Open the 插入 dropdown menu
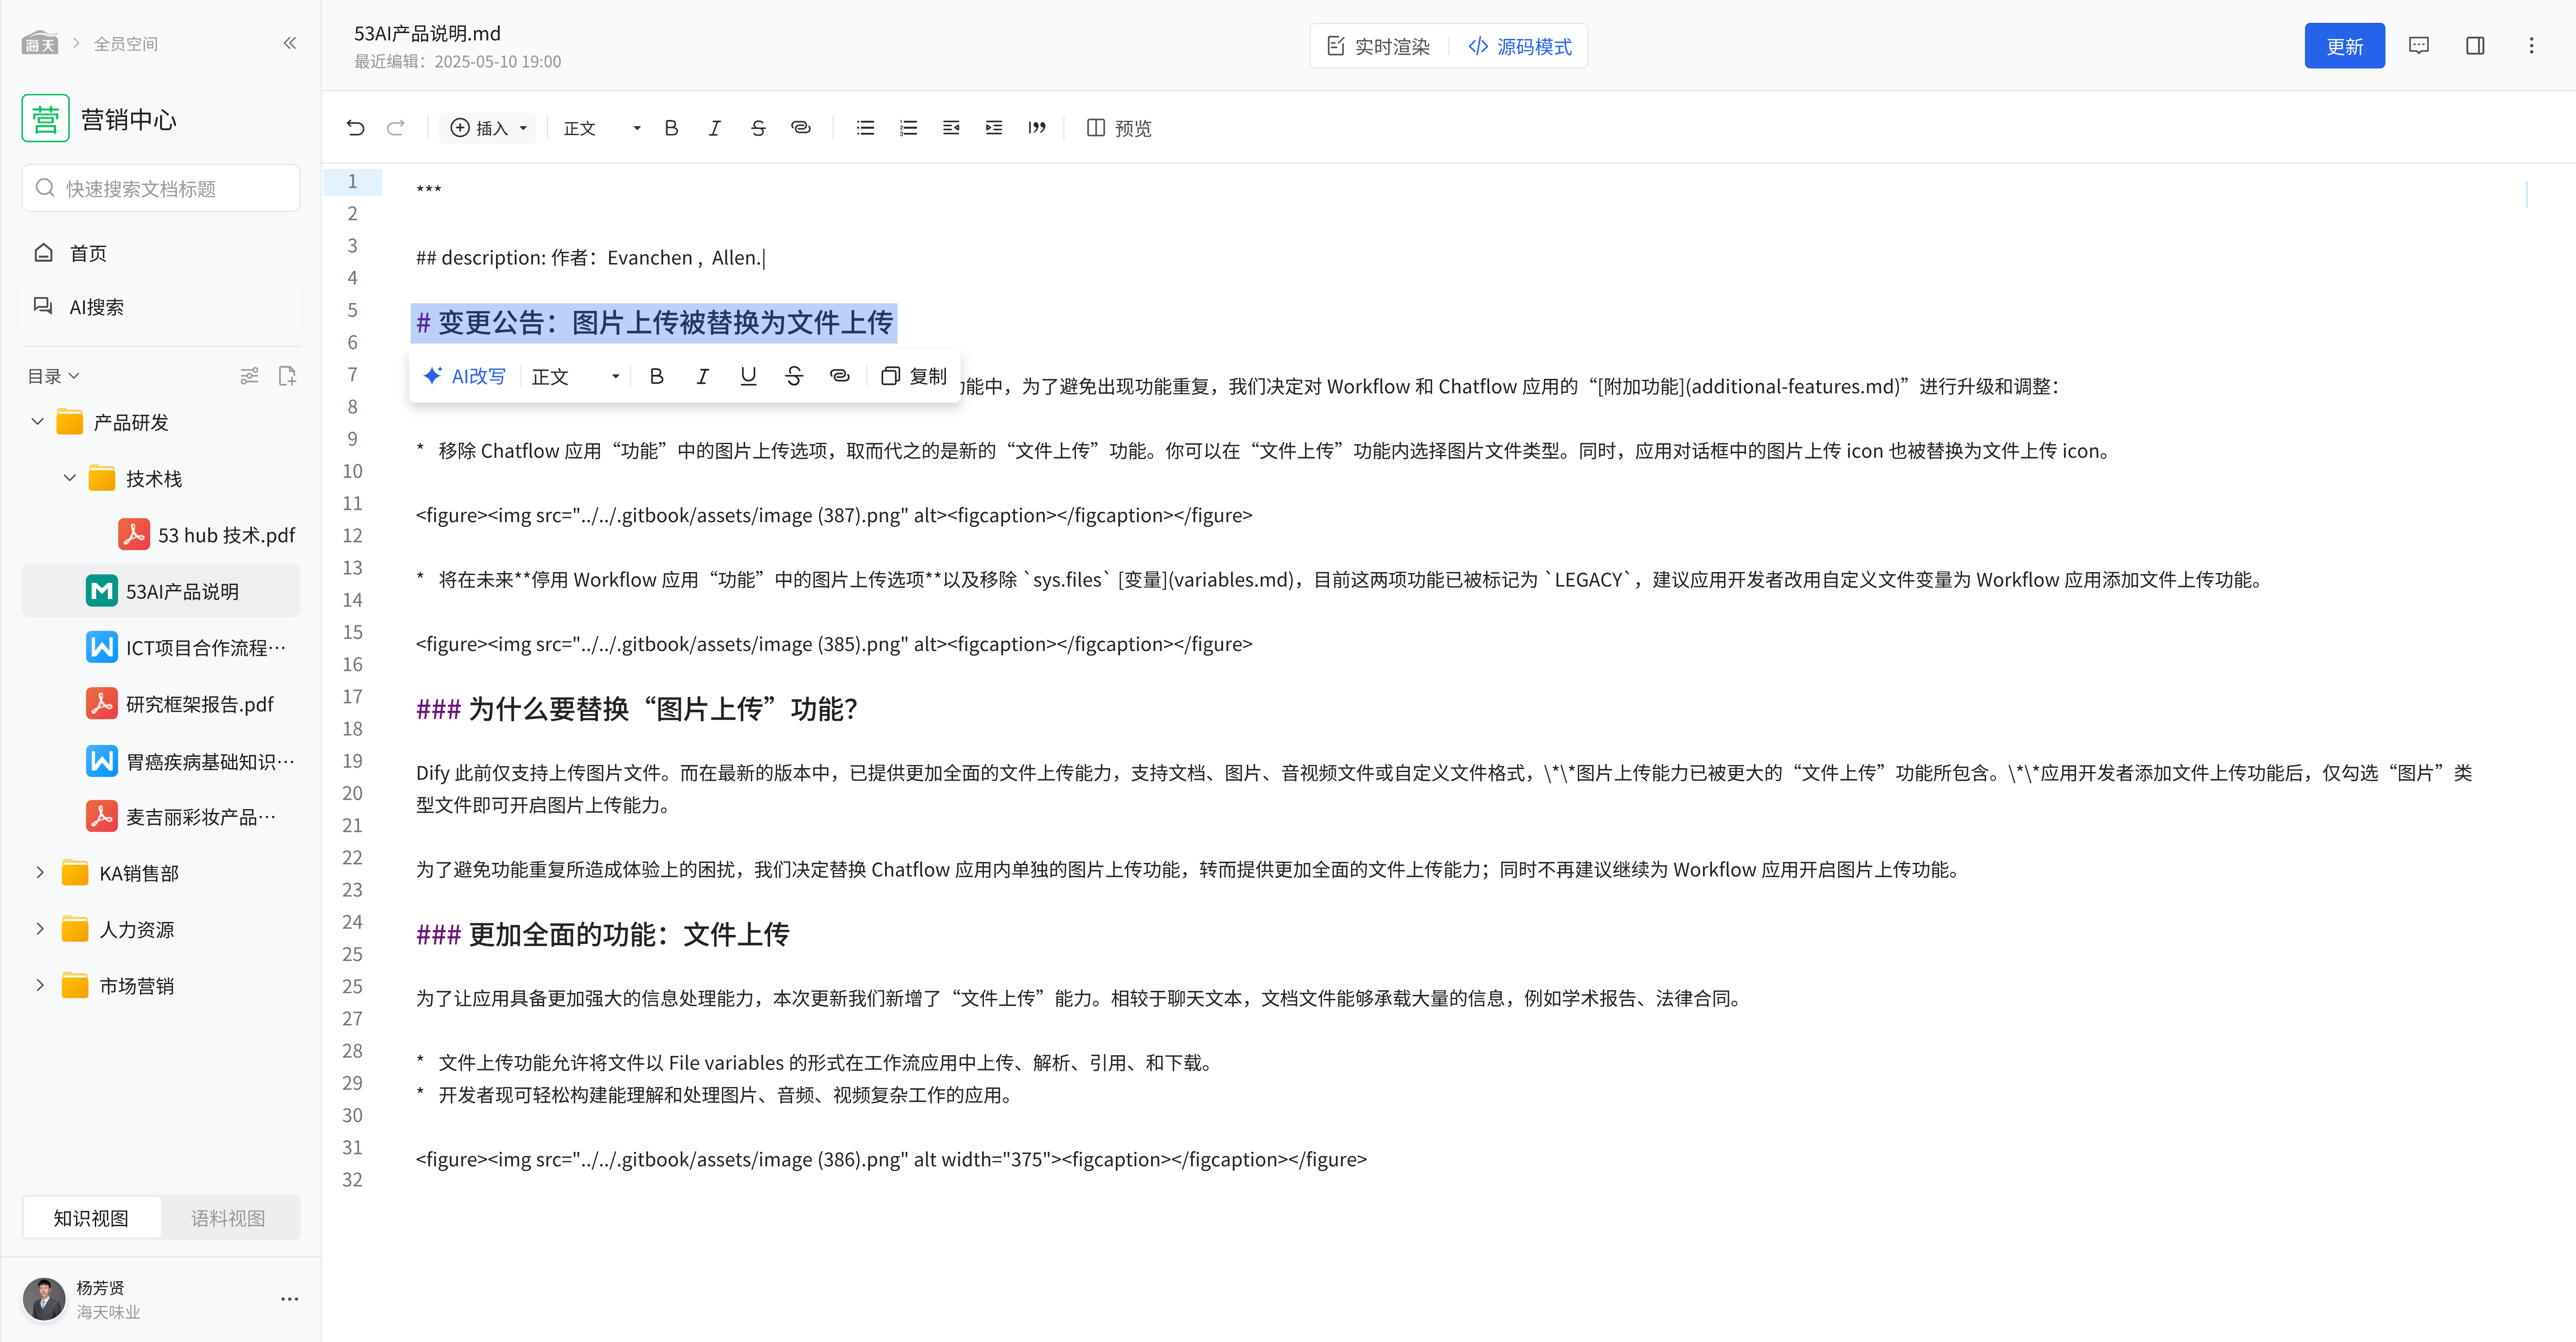 coord(488,128)
